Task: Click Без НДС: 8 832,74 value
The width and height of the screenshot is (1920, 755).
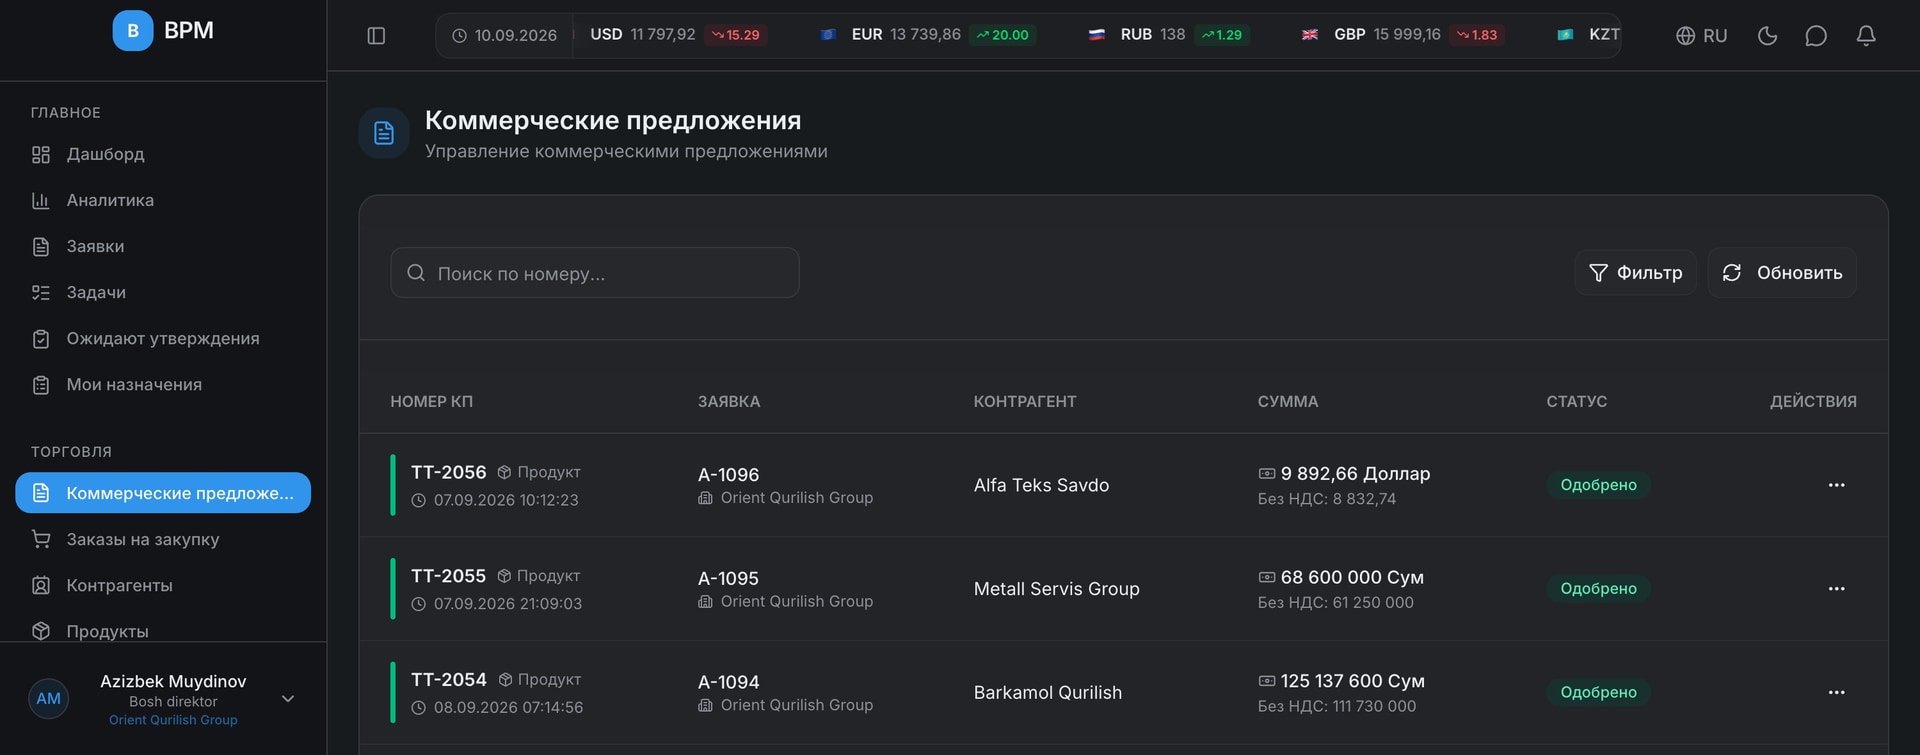Action: pyautogui.click(x=1327, y=499)
